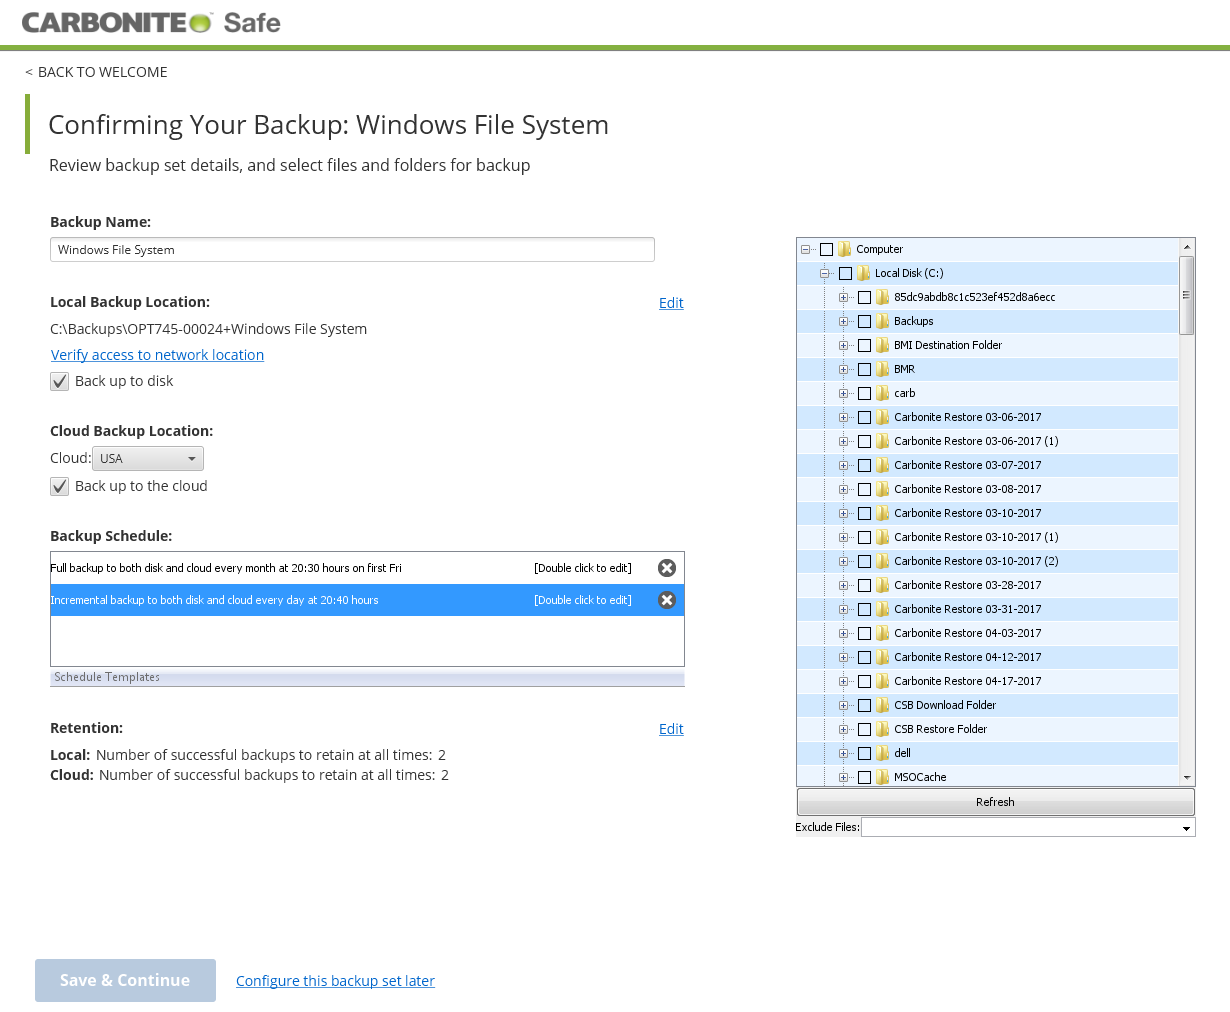Click the Local Disk (C:) drive icon
1230x1012 pixels.
coord(862,273)
